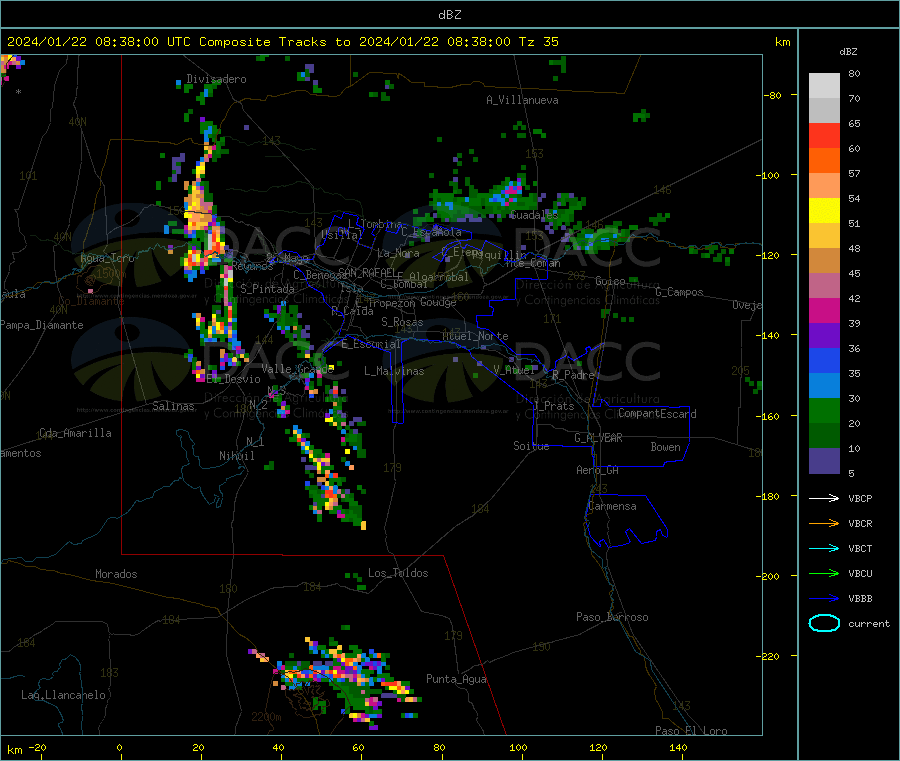Pick the dark orange 57-60 dBZ swatch
This screenshot has width=900, height=761.
point(824,161)
